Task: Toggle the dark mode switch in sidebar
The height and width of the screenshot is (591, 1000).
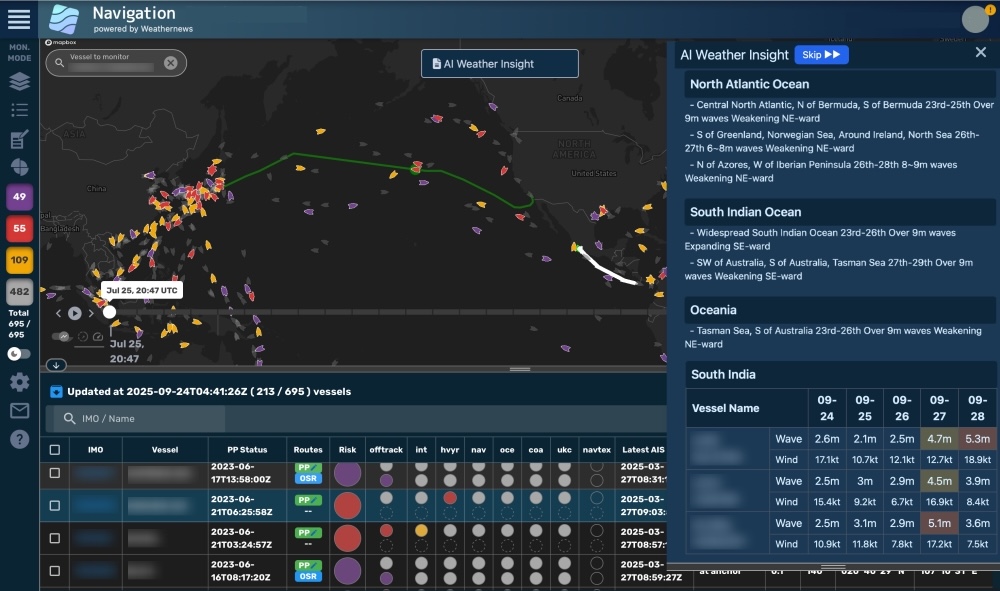Action: pos(19,354)
